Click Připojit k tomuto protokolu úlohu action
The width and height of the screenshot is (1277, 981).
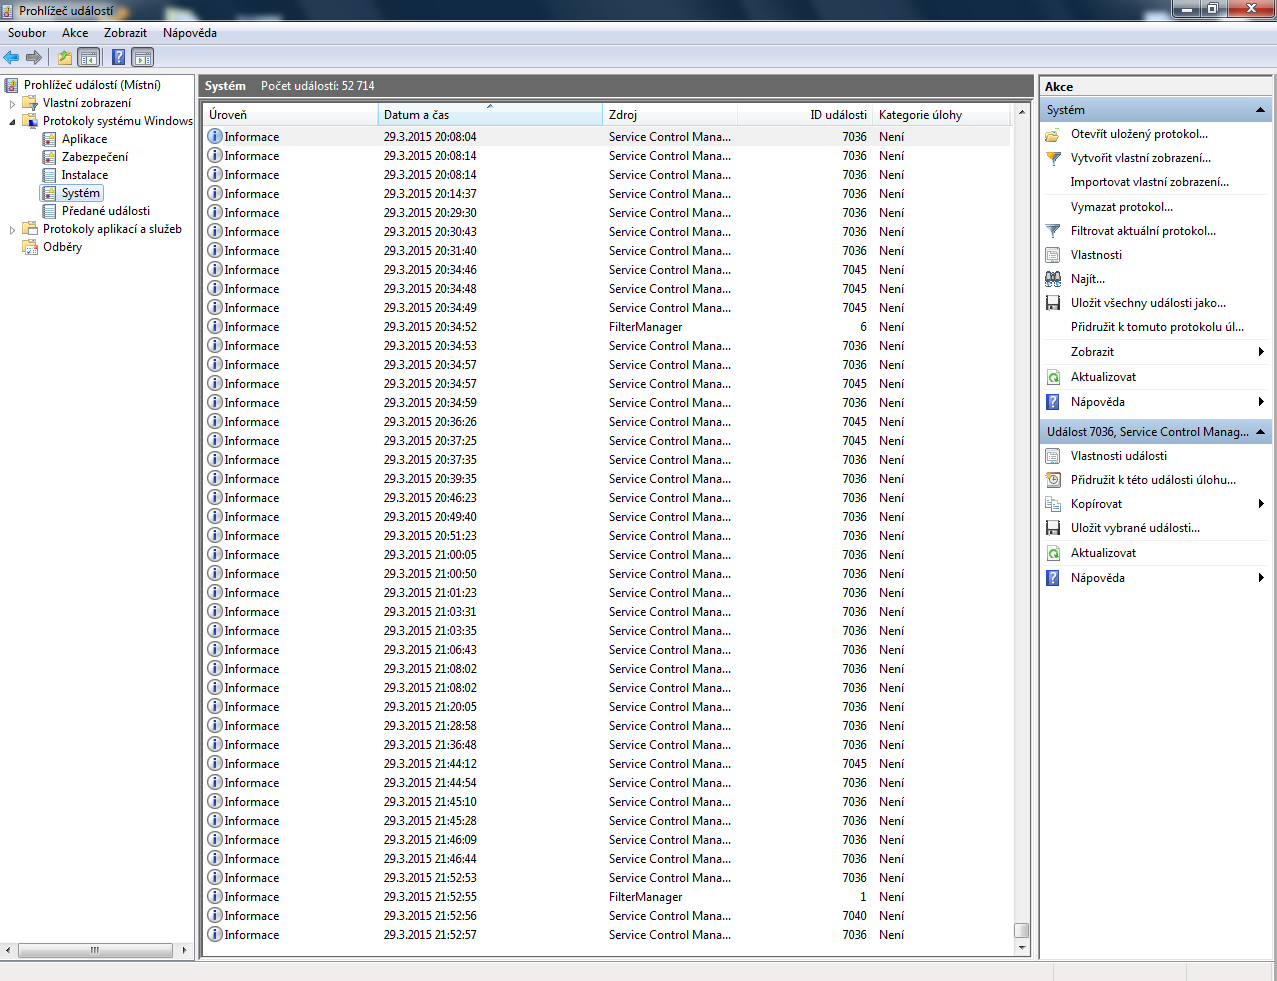click(1158, 327)
